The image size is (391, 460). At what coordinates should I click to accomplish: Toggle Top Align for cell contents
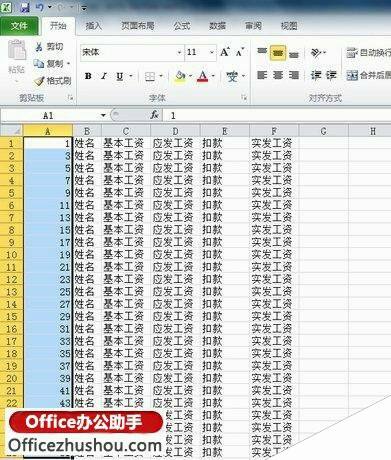262,52
